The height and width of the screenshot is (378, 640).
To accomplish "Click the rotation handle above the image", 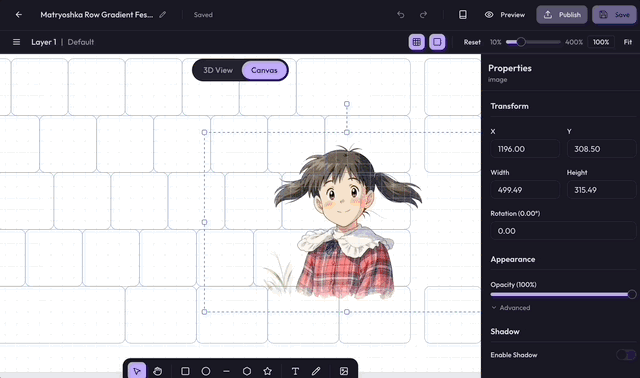I will click(347, 104).
